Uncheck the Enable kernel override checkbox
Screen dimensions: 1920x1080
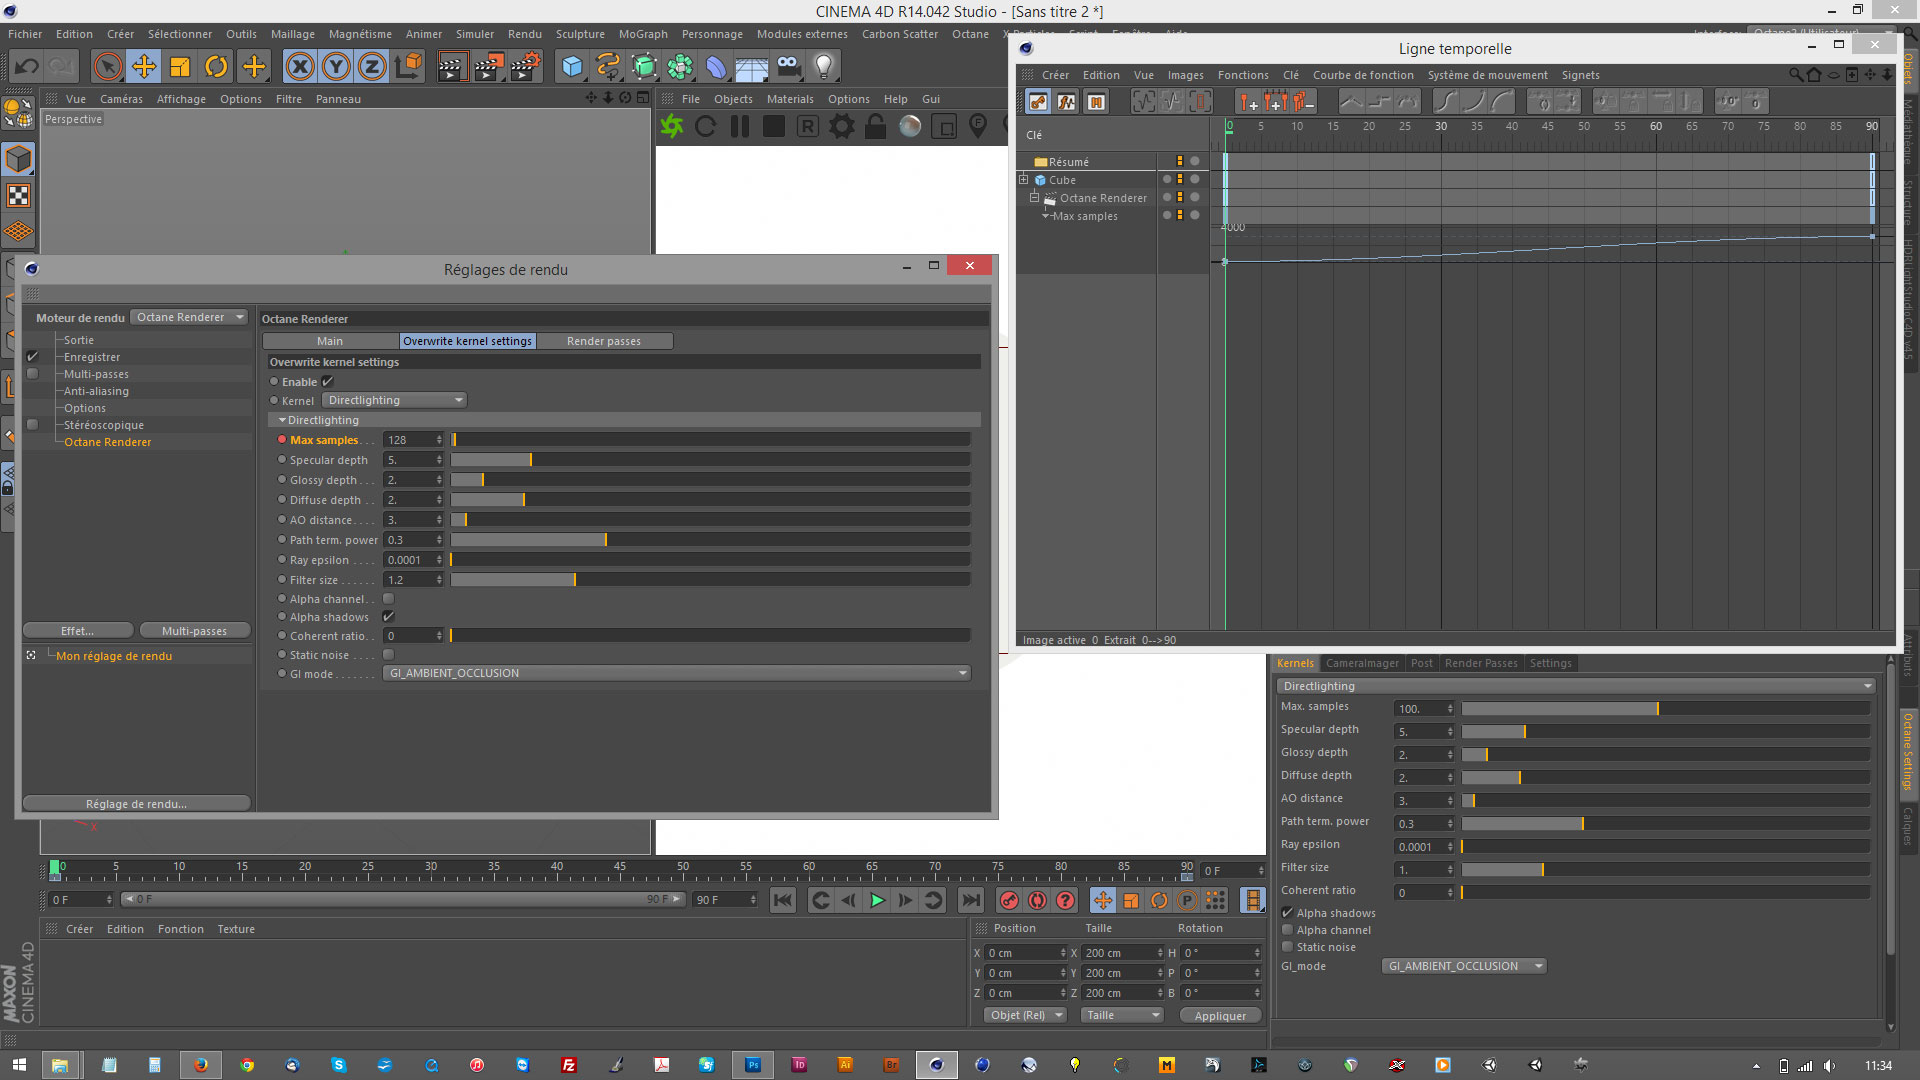pos(327,381)
